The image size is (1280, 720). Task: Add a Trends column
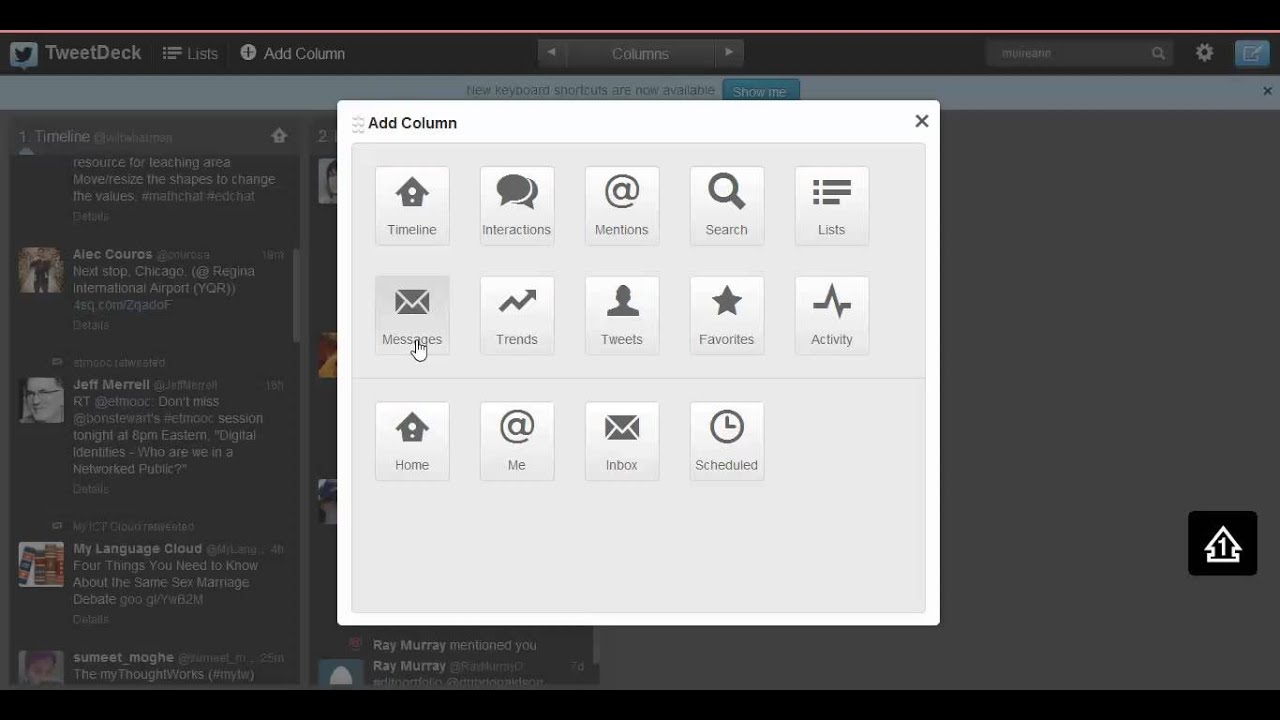[517, 316]
